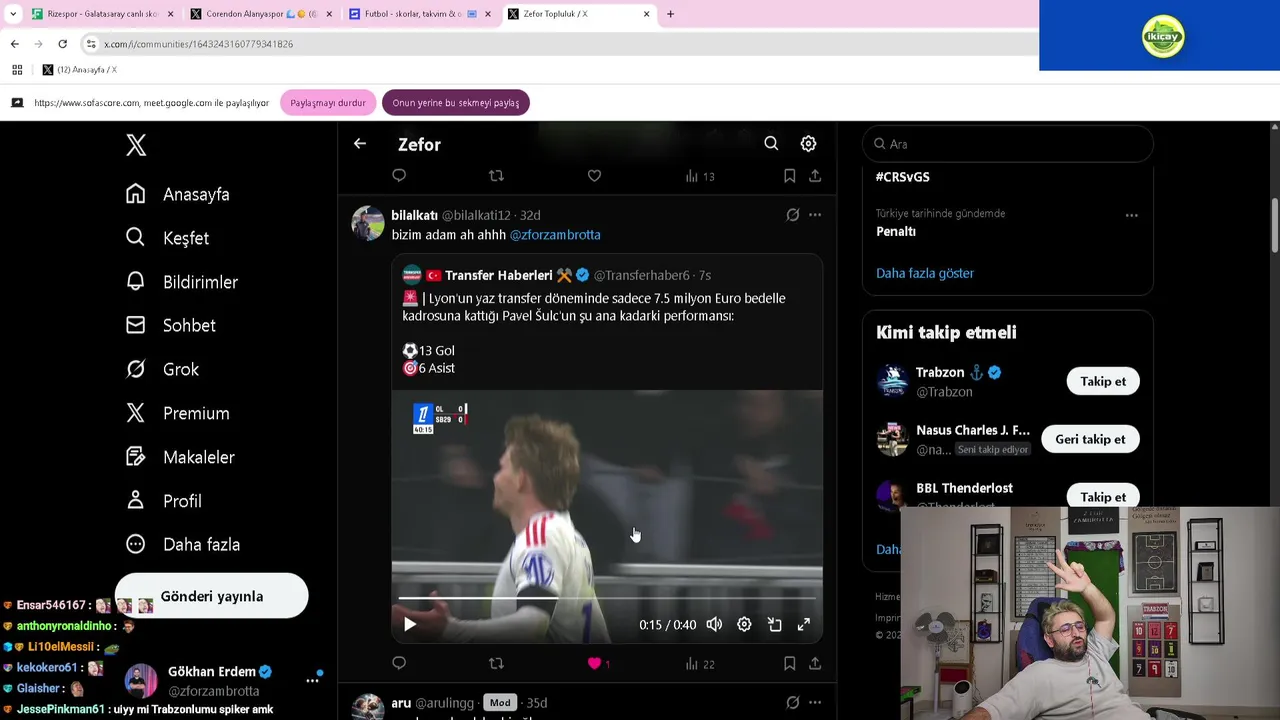Bookmark bilalkatı post
This screenshot has width=1280, height=720.
click(x=789, y=663)
